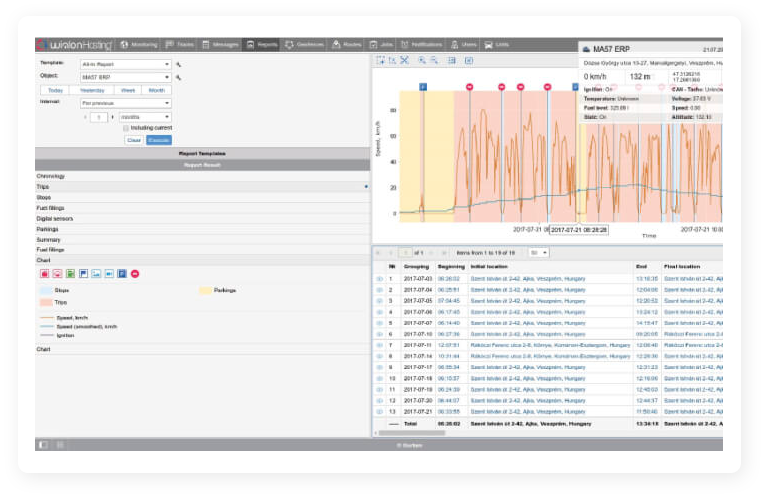
Task: Click the Stops light-blue legend swatch
Action: [x=46, y=291]
